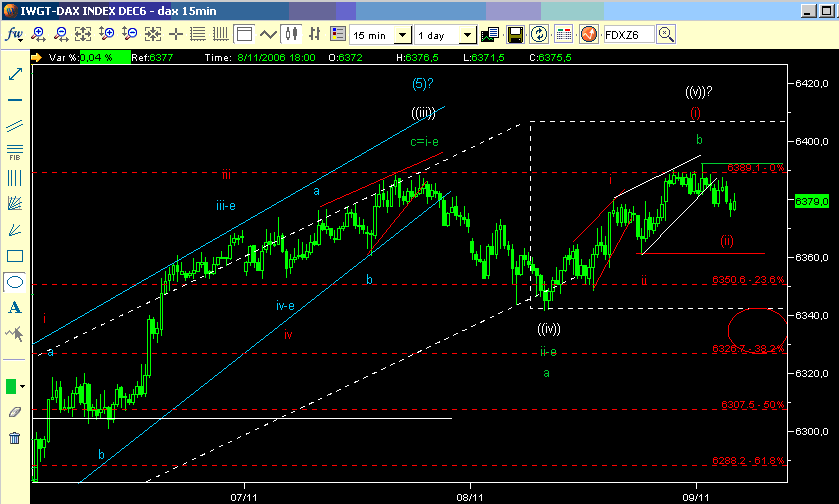
Task: Select the rectangle drawing tool
Action: (x=15, y=256)
